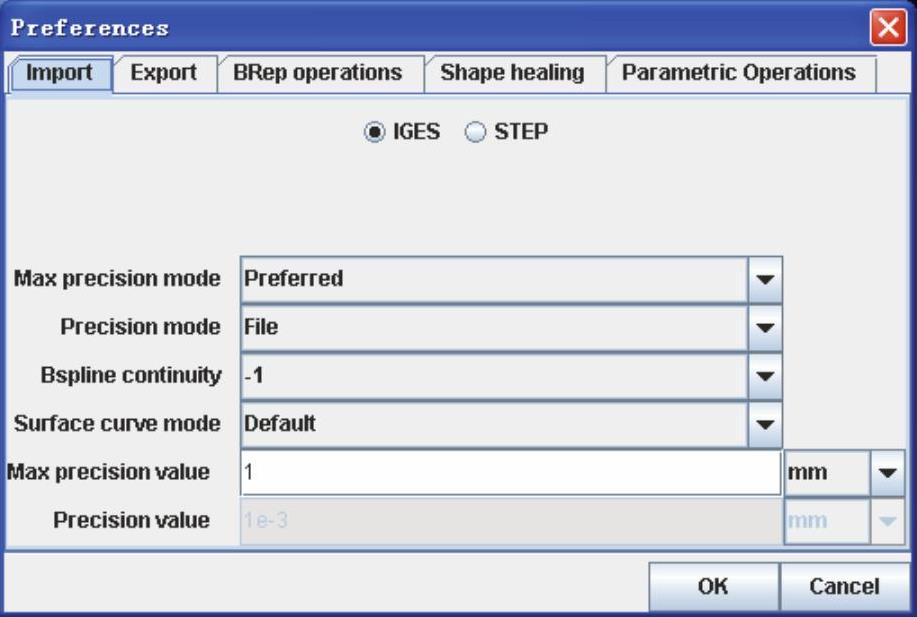Click the Default surface curve mode box
This screenshot has width=917, height=617.
494,423
